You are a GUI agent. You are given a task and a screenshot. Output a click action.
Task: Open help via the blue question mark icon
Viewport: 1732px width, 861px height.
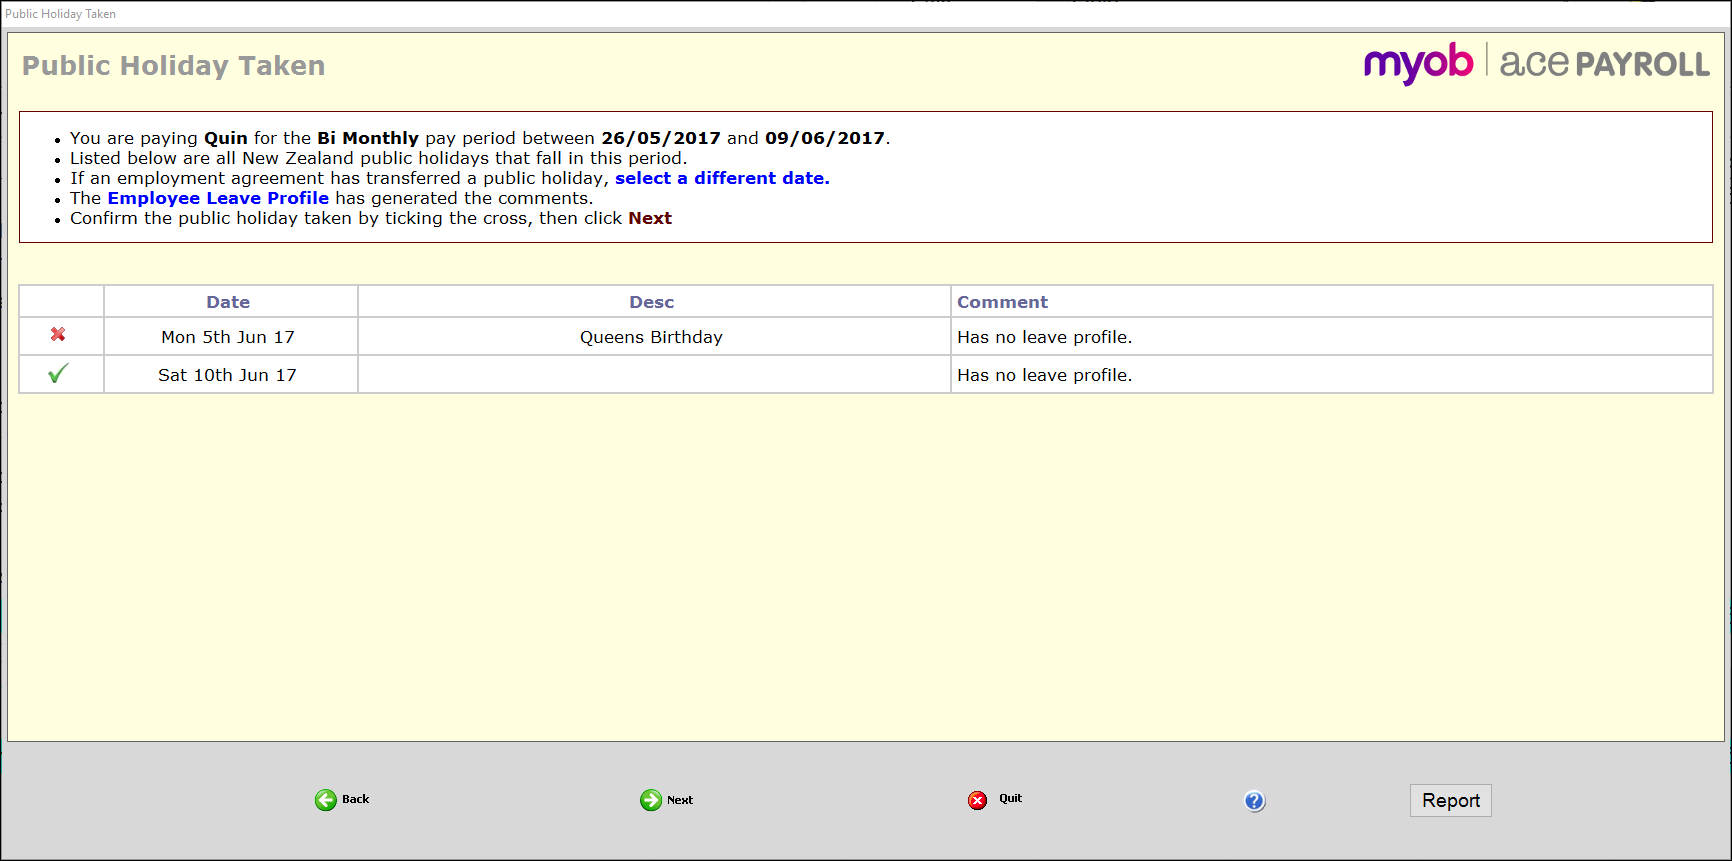pyautogui.click(x=1254, y=801)
